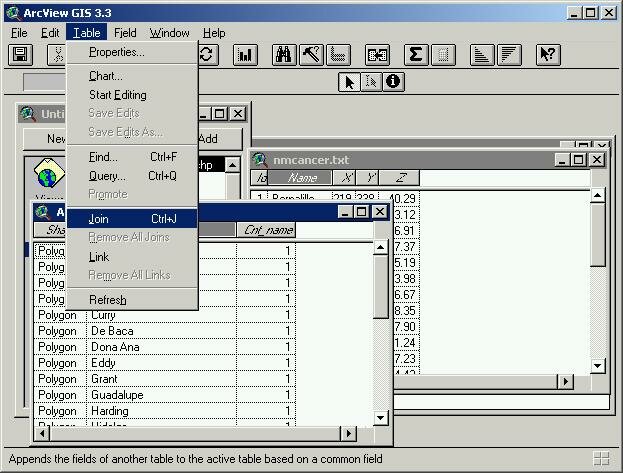The height and width of the screenshot is (473, 623).
Task: Select the Pointer arrow tool
Action: pos(349,82)
